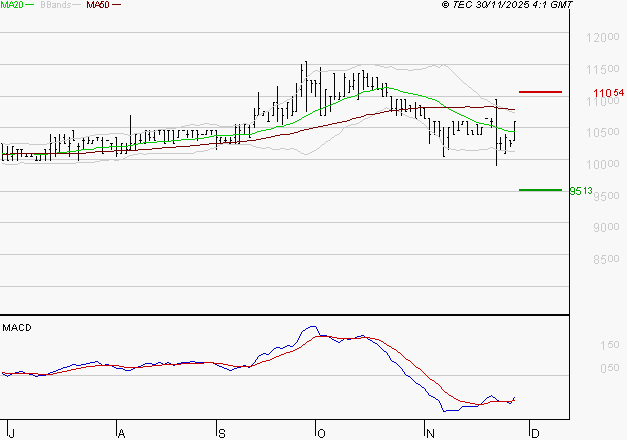
Task: Click the 12000 price axis label
Action: (603, 38)
